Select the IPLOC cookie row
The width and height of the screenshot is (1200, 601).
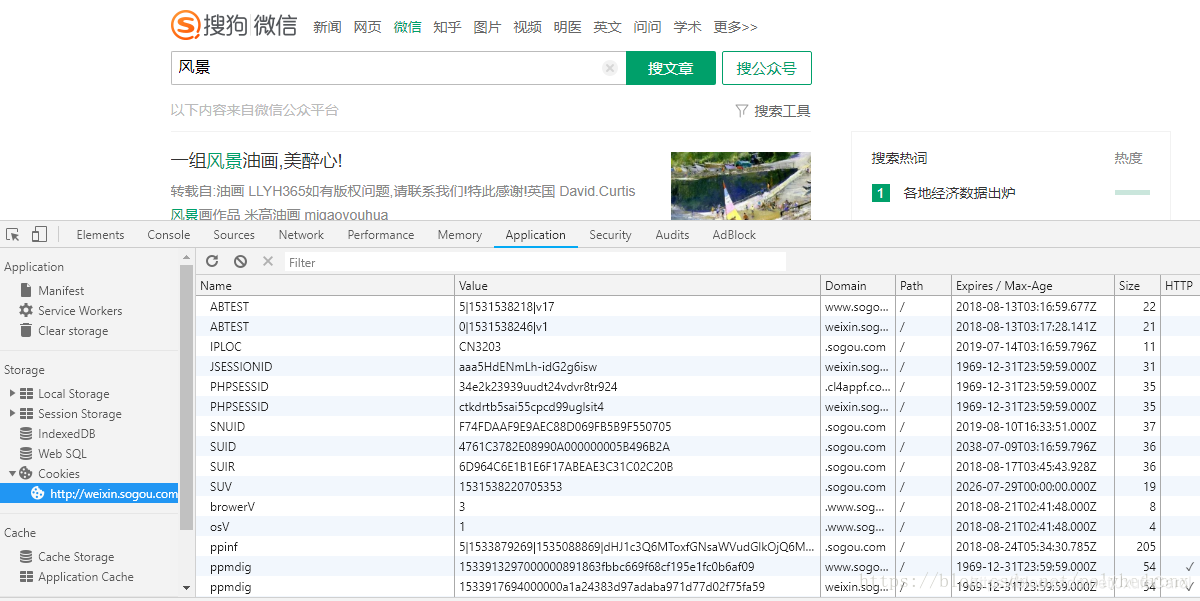click(x=698, y=347)
